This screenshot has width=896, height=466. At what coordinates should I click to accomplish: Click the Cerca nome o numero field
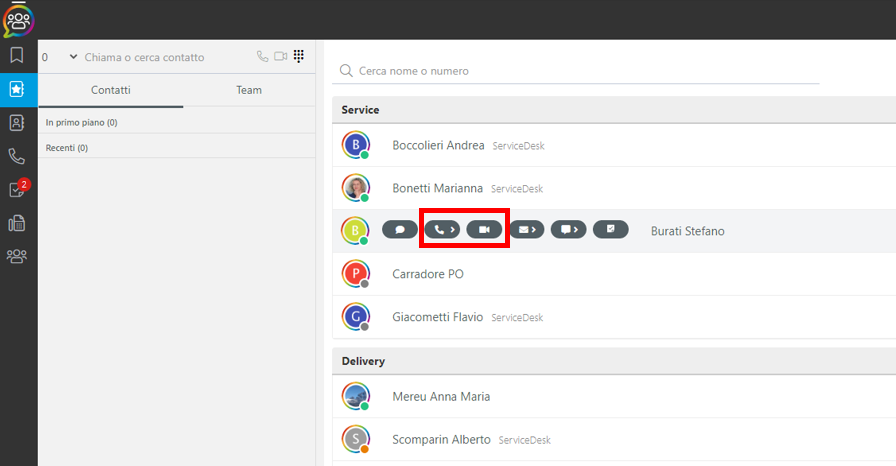575,71
